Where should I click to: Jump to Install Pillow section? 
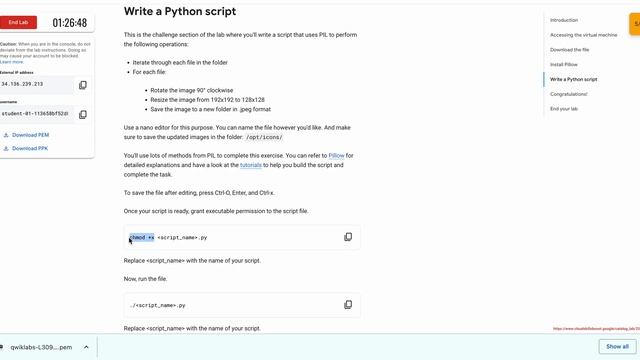(564, 64)
